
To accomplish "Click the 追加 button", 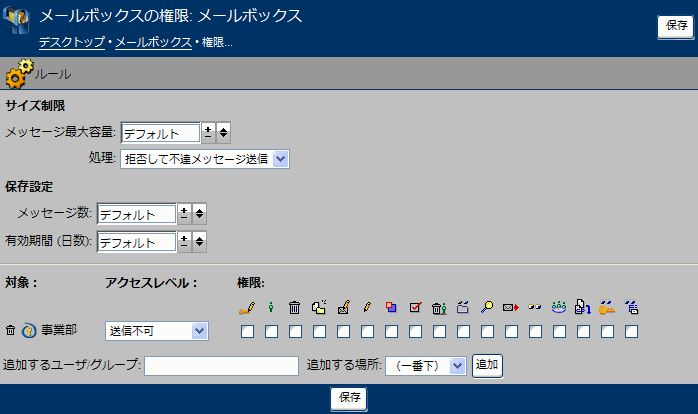I will coord(486,366).
